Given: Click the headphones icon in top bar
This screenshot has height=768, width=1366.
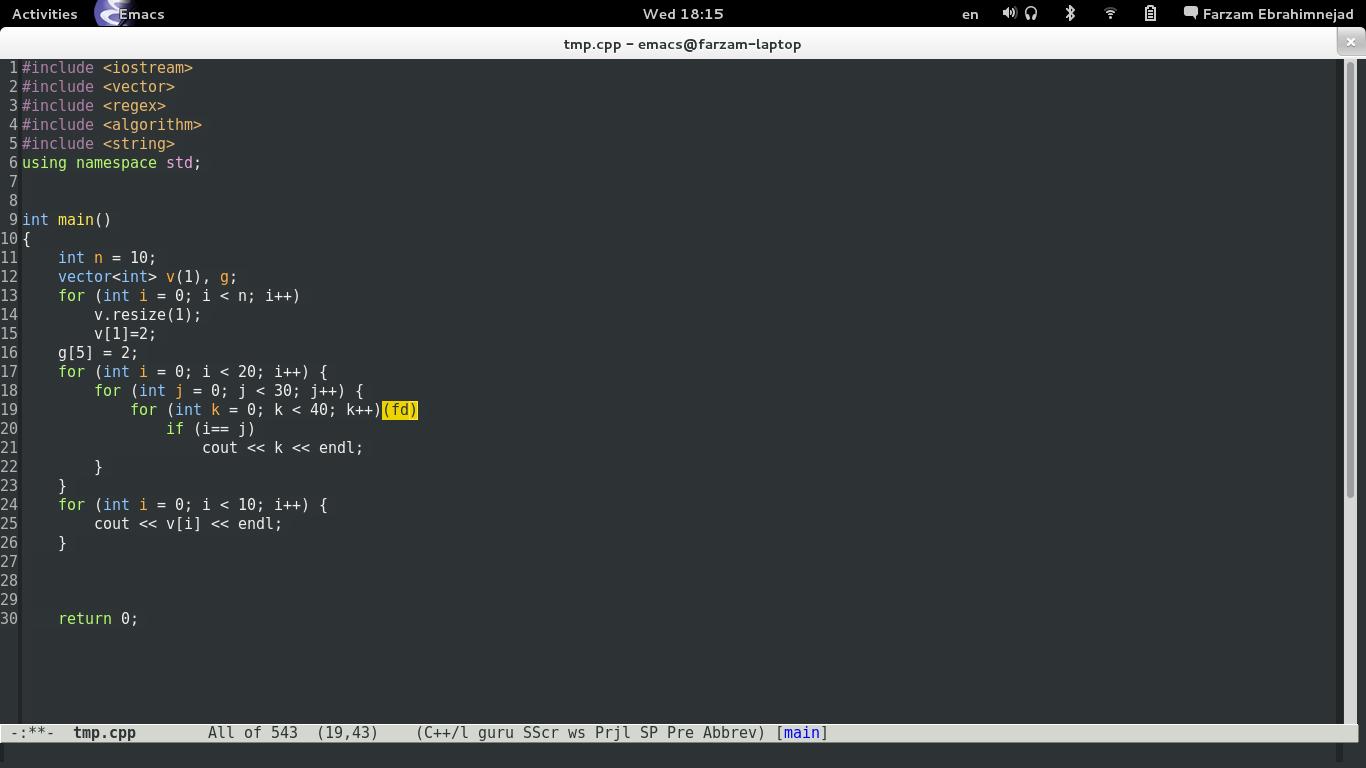Looking at the screenshot, I should pyautogui.click(x=1031, y=14).
